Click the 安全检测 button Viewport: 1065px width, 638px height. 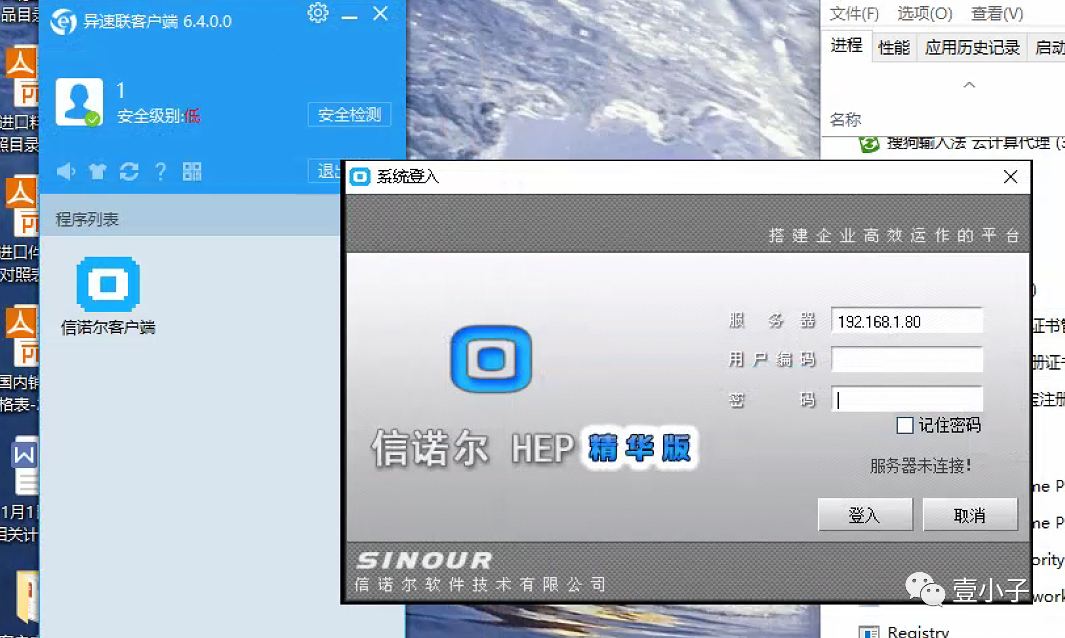pyautogui.click(x=350, y=114)
